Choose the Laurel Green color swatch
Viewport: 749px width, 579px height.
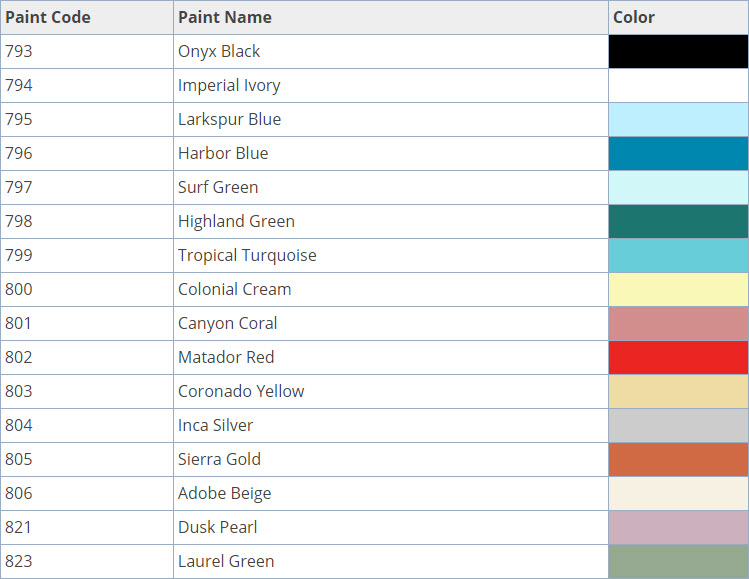click(x=678, y=562)
